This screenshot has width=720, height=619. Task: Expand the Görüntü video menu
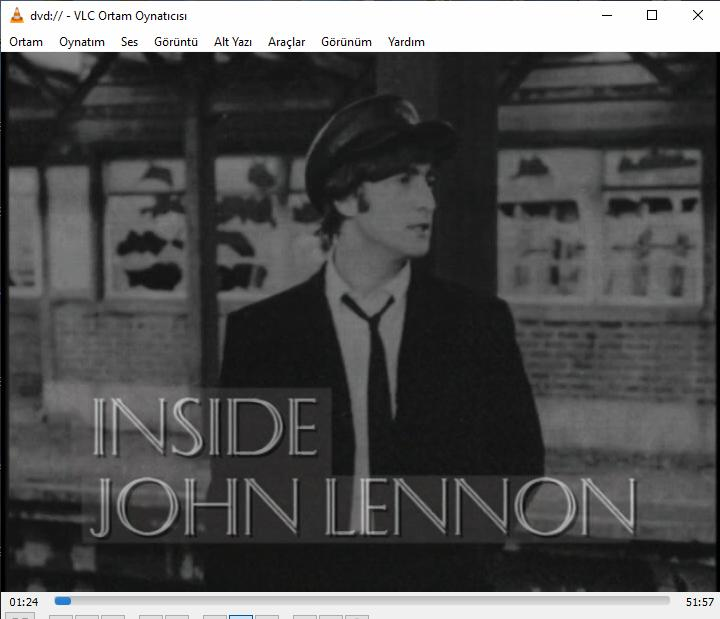coord(176,42)
